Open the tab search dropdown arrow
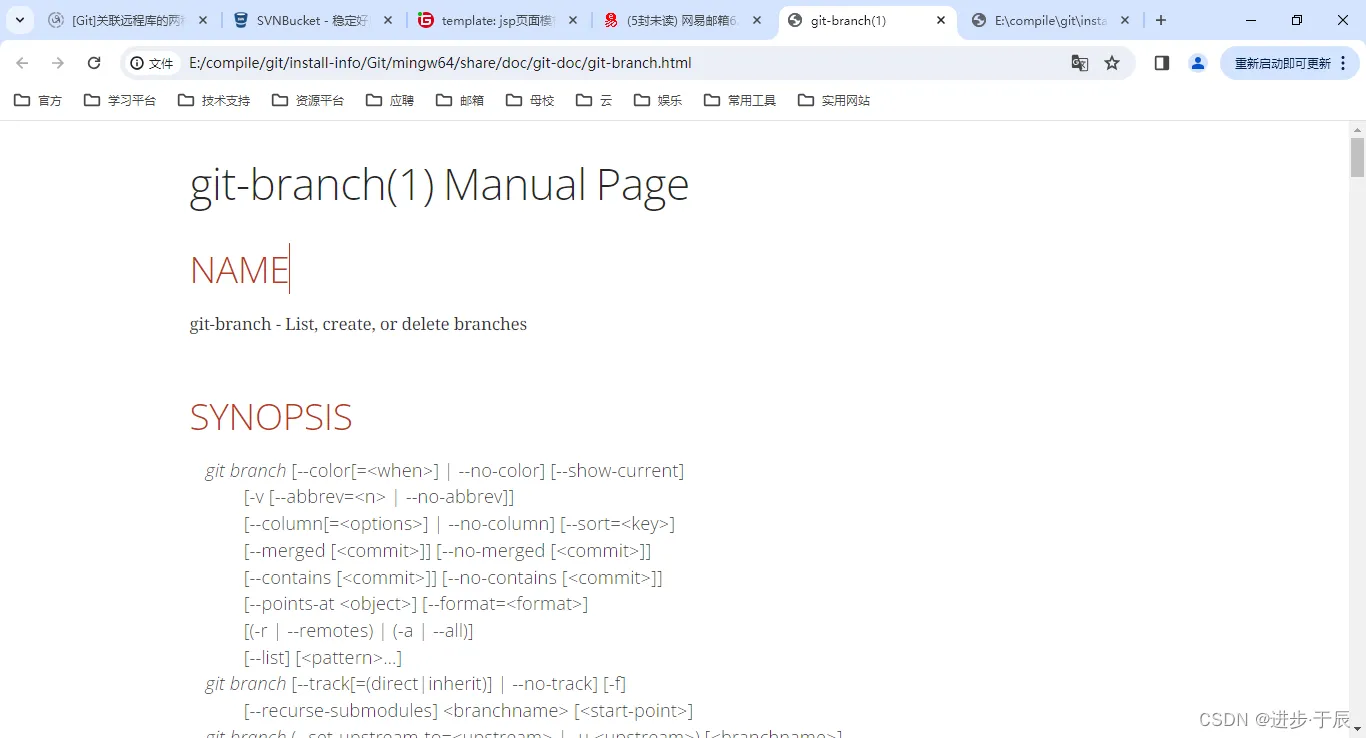 tap(20, 20)
